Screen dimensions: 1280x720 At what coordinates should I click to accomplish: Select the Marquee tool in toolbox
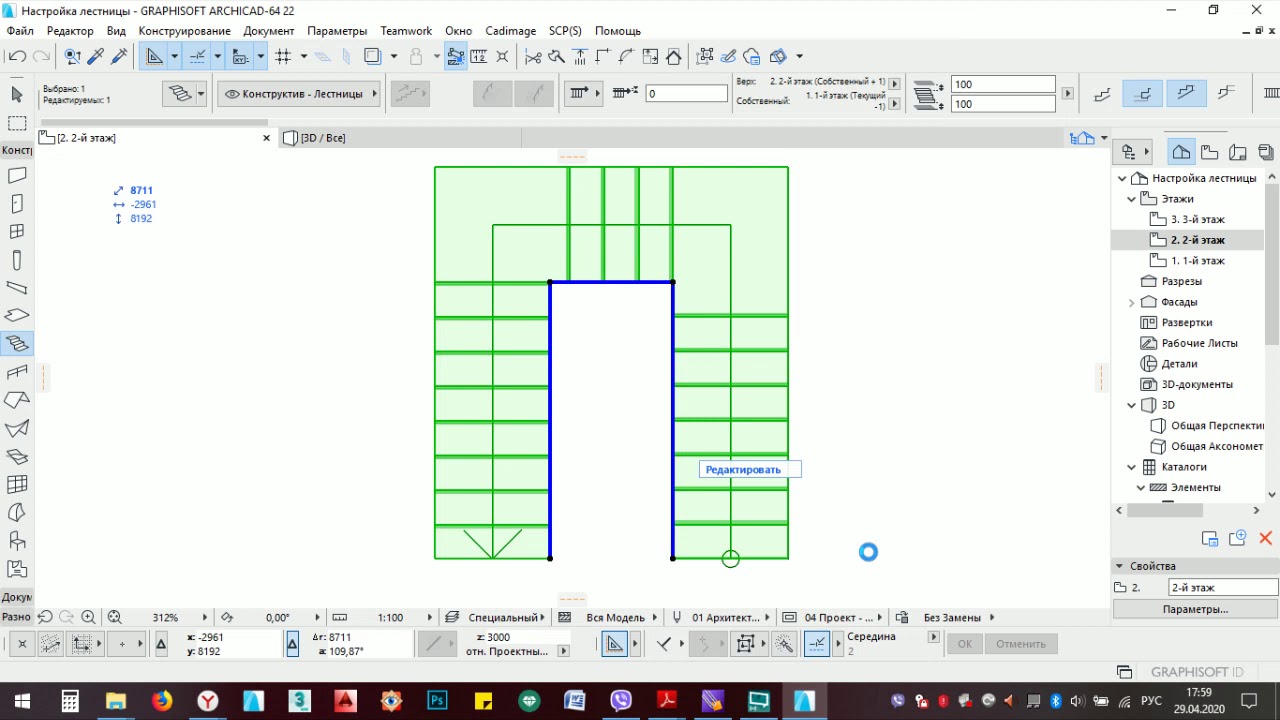tap(17, 124)
